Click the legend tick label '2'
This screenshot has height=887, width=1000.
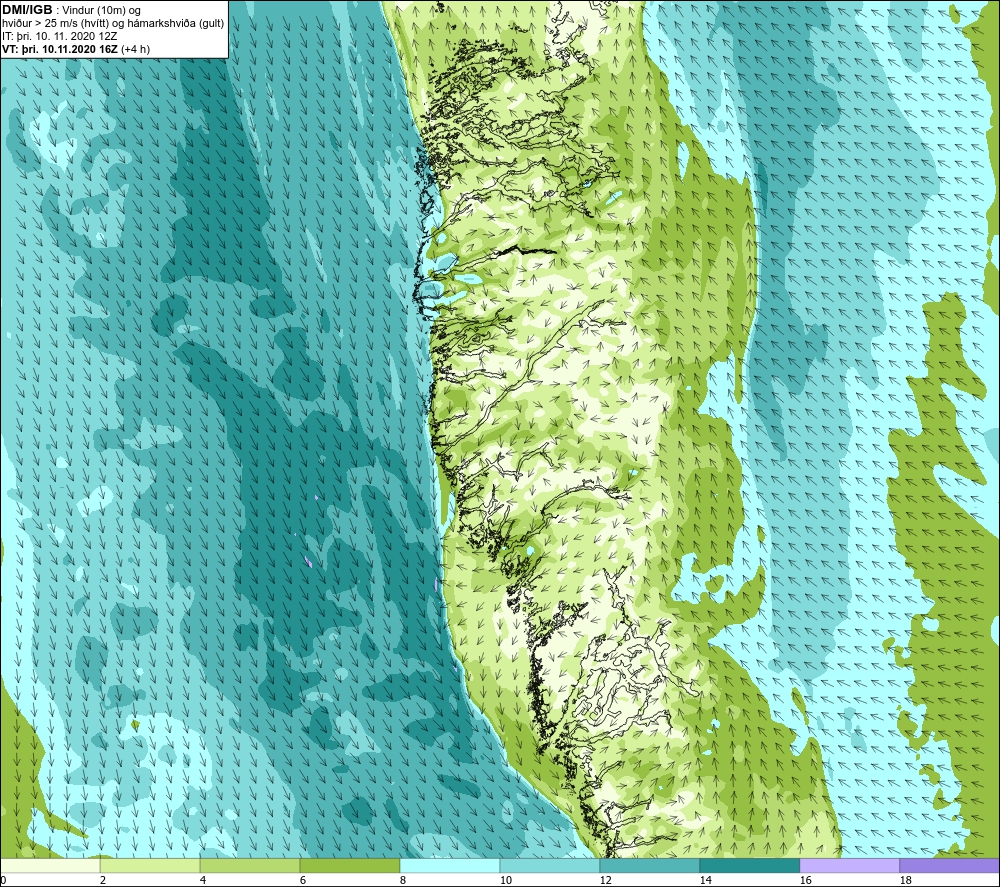pos(103,880)
